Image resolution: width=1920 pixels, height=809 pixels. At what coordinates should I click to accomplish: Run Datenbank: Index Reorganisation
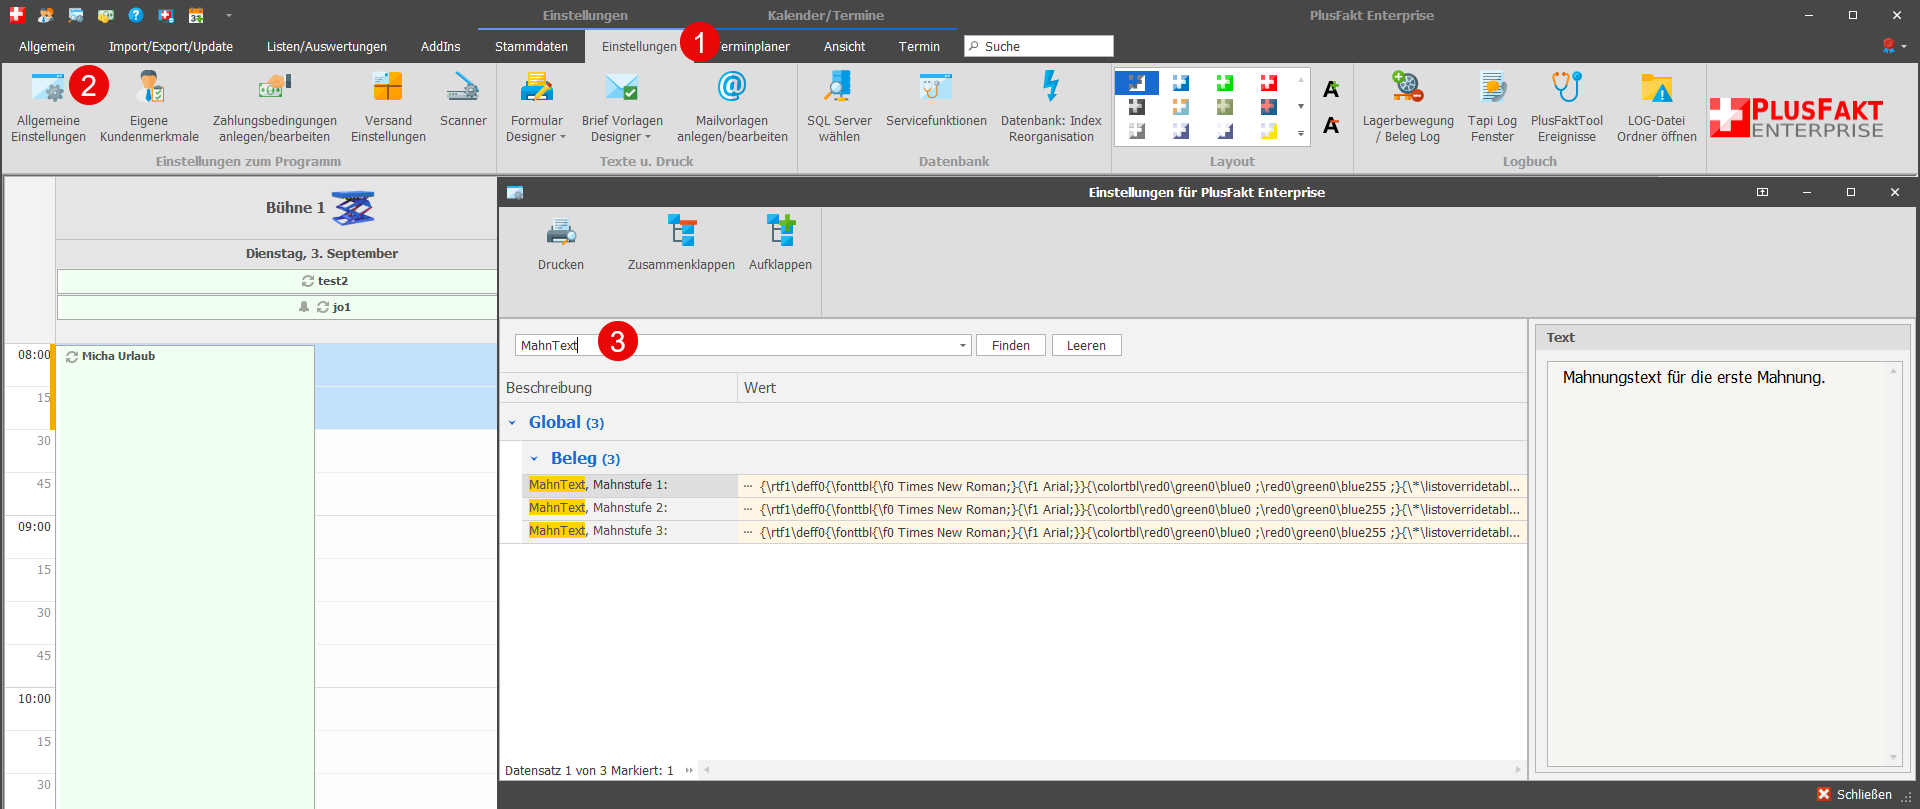click(1051, 108)
